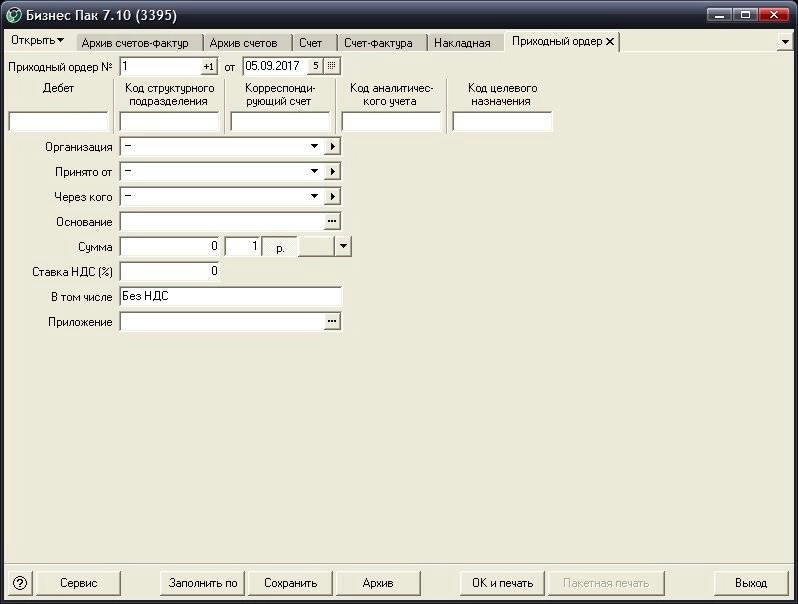Expand the Принято от dropdown list
Image resolution: width=798 pixels, height=604 pixels.
(x=315, y=171)
